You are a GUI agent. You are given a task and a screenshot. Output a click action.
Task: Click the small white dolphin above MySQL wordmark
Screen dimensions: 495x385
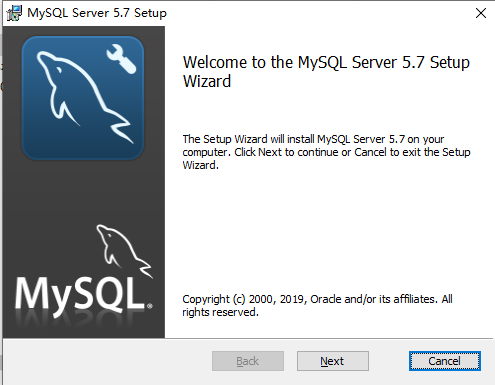[x=124, y=251]
